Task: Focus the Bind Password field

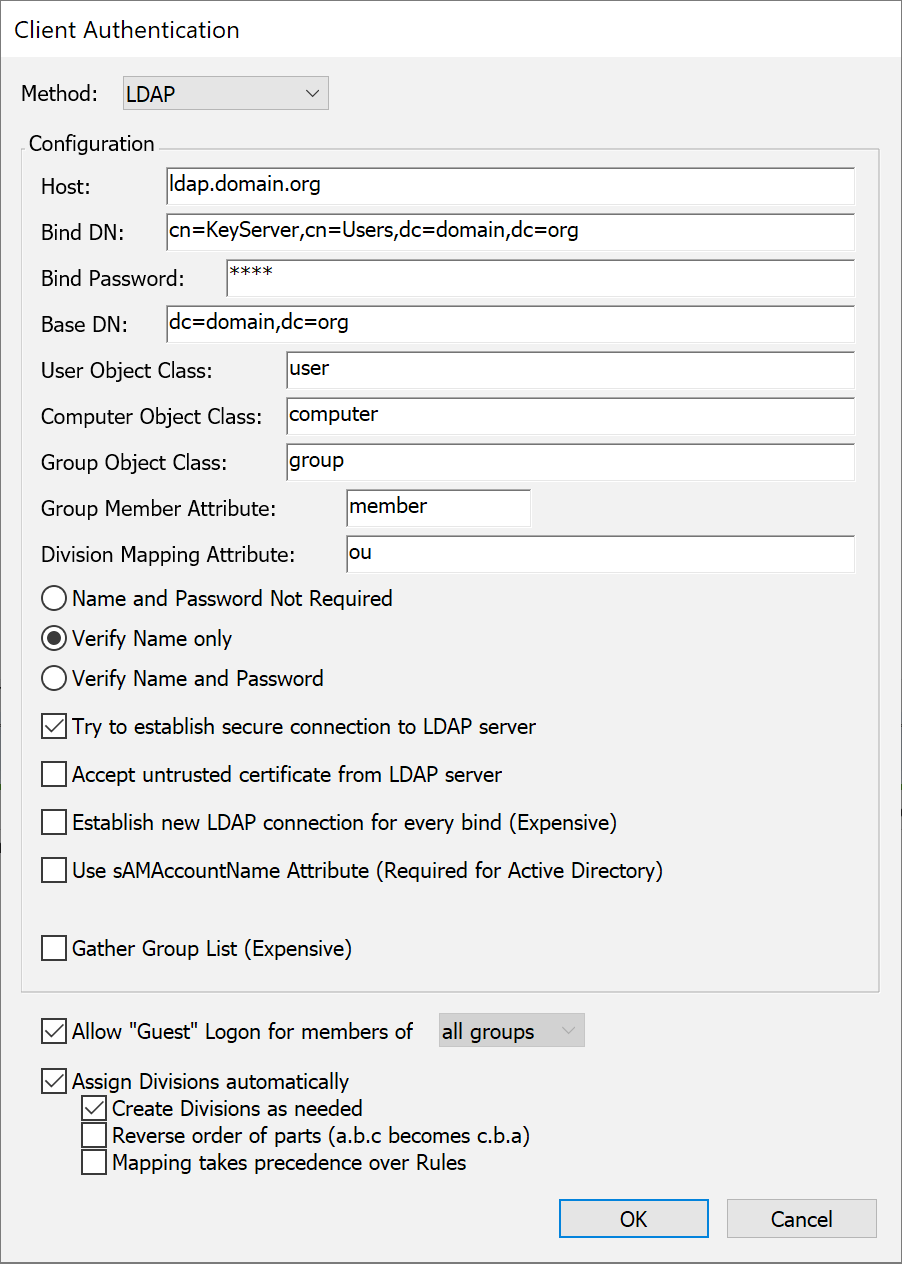Action: pyautogui.click(x=540, y=278)
